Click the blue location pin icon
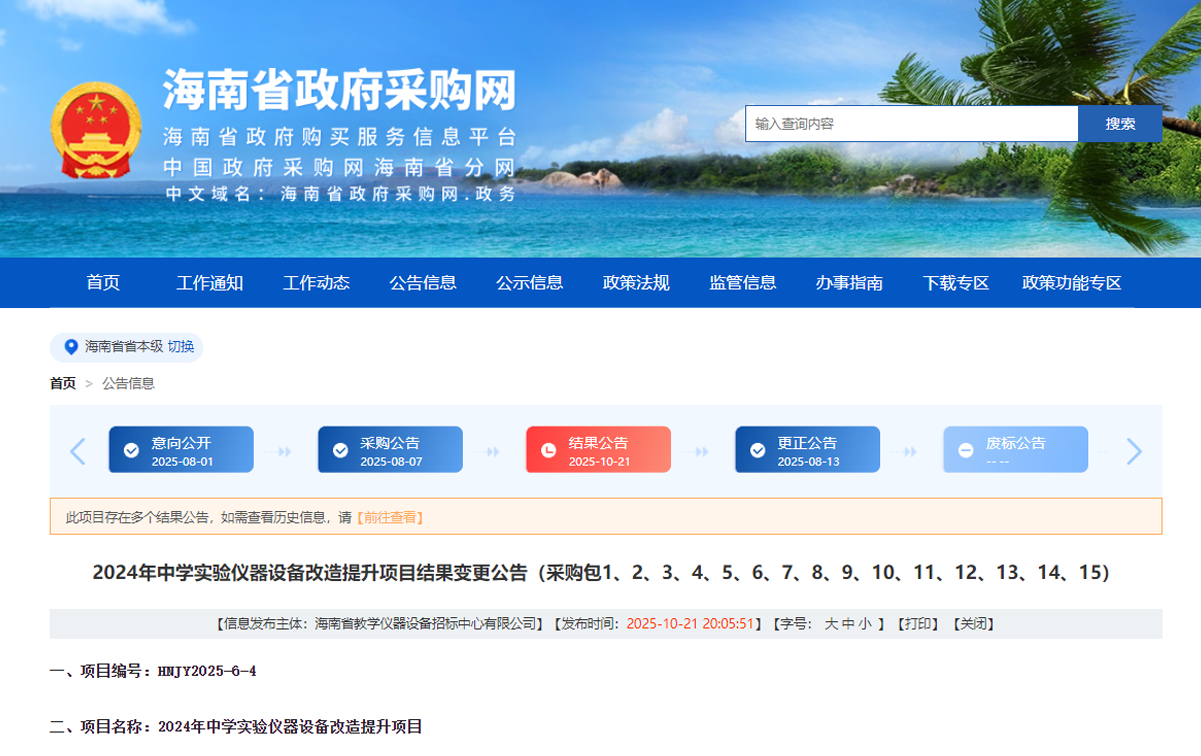1201x756 pixels. (71, 347)
